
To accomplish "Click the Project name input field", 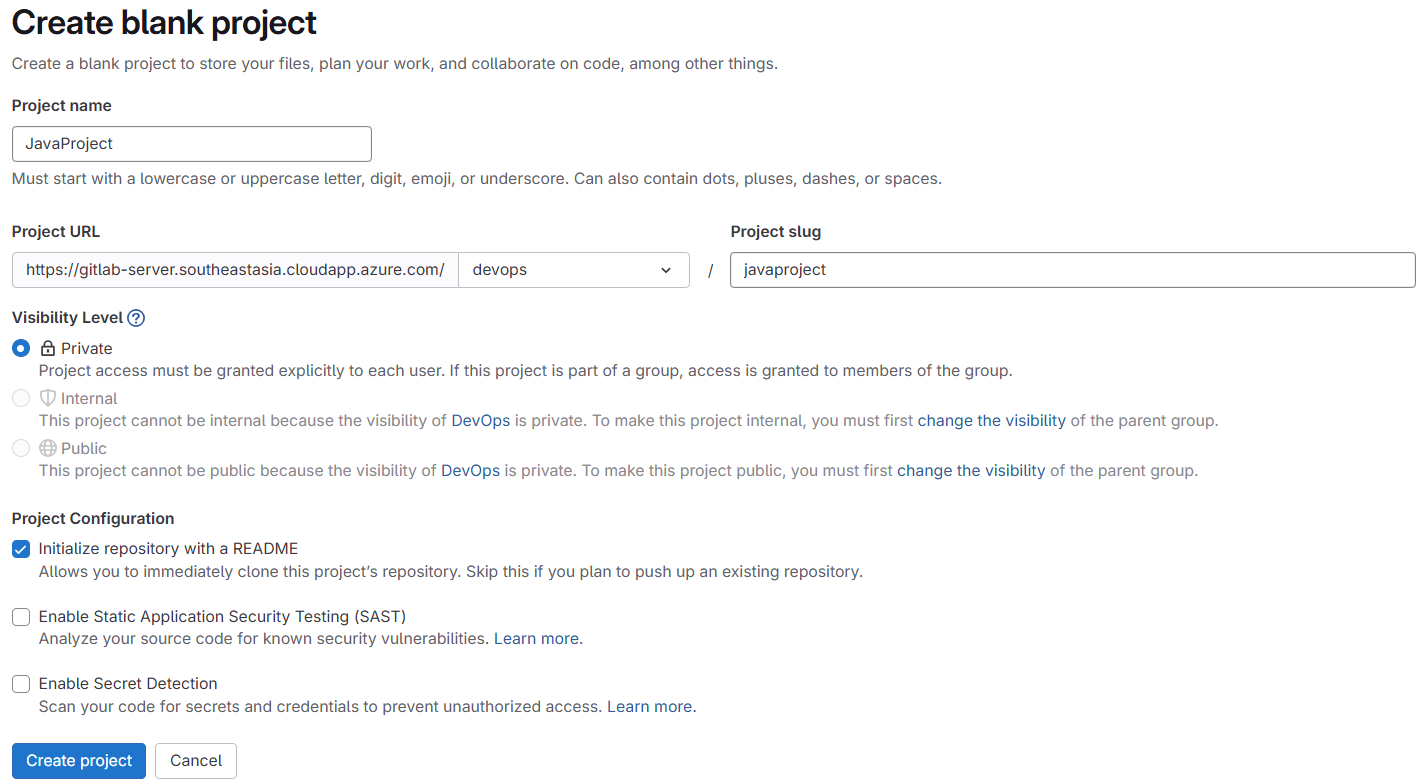I will (x=191, y=143).
